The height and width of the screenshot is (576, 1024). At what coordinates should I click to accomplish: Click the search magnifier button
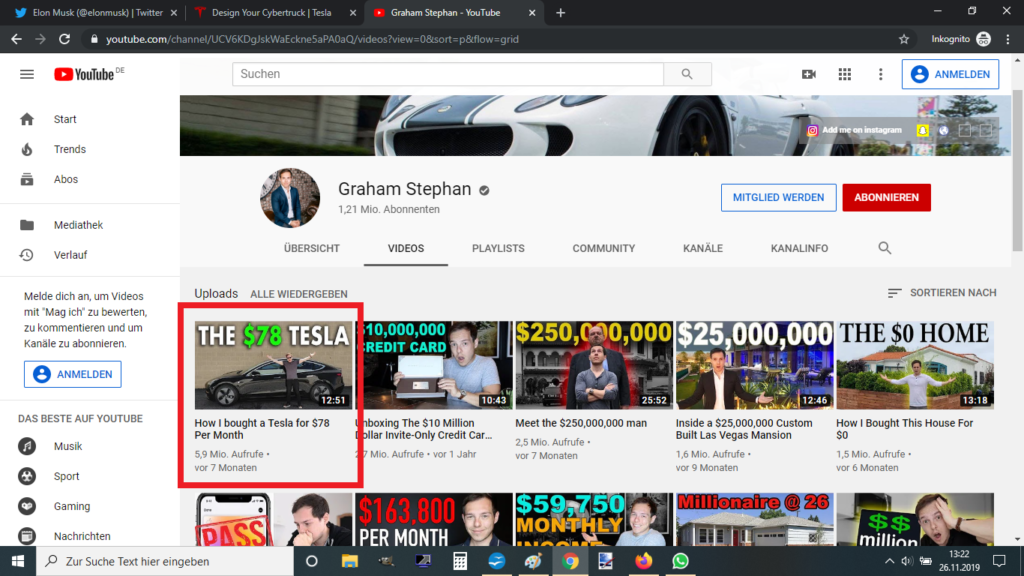click(x=687, y=74)
